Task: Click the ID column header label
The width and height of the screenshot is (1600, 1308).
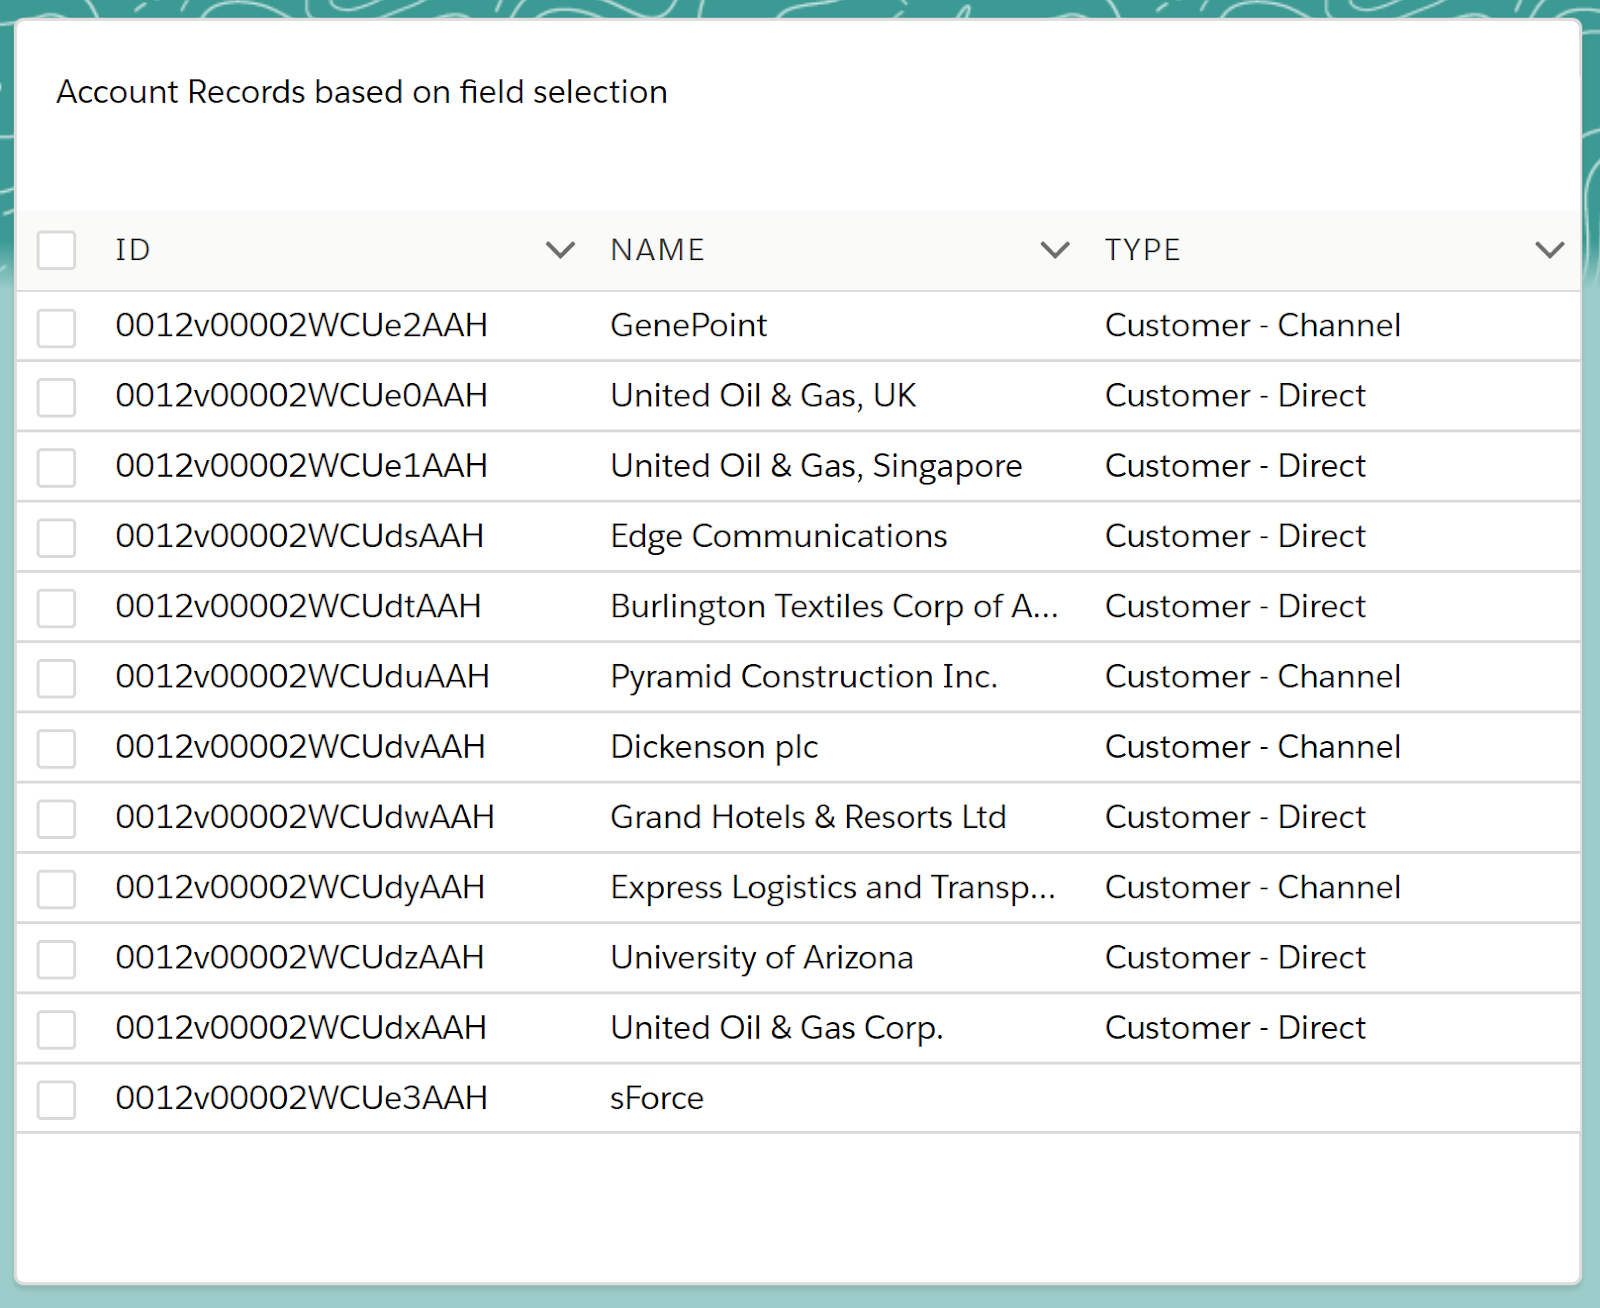Action: tap(133, 250)
